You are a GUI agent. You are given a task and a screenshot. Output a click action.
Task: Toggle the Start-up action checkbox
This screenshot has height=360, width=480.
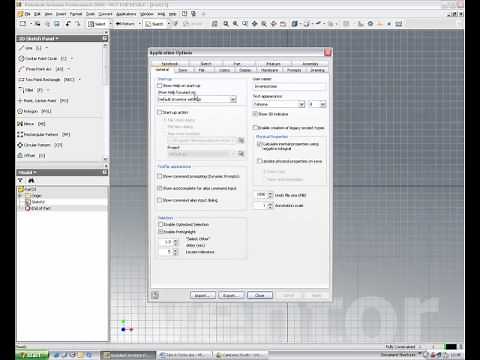pyautogui.click(x=160, y=112)
